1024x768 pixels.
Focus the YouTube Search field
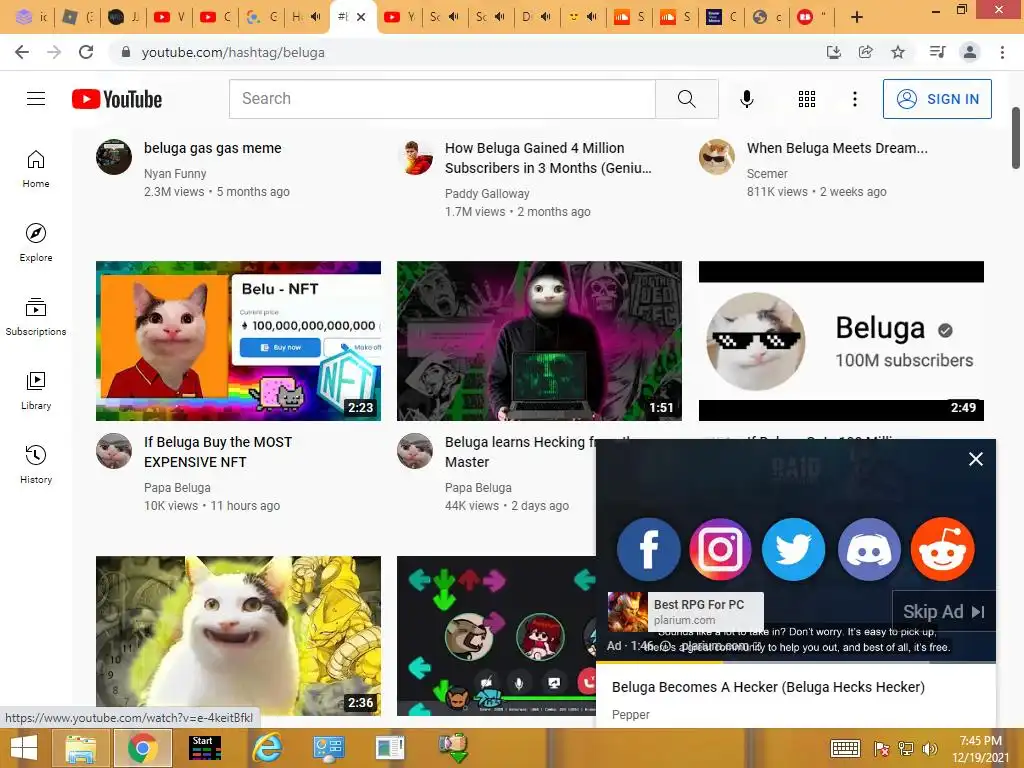442,99
